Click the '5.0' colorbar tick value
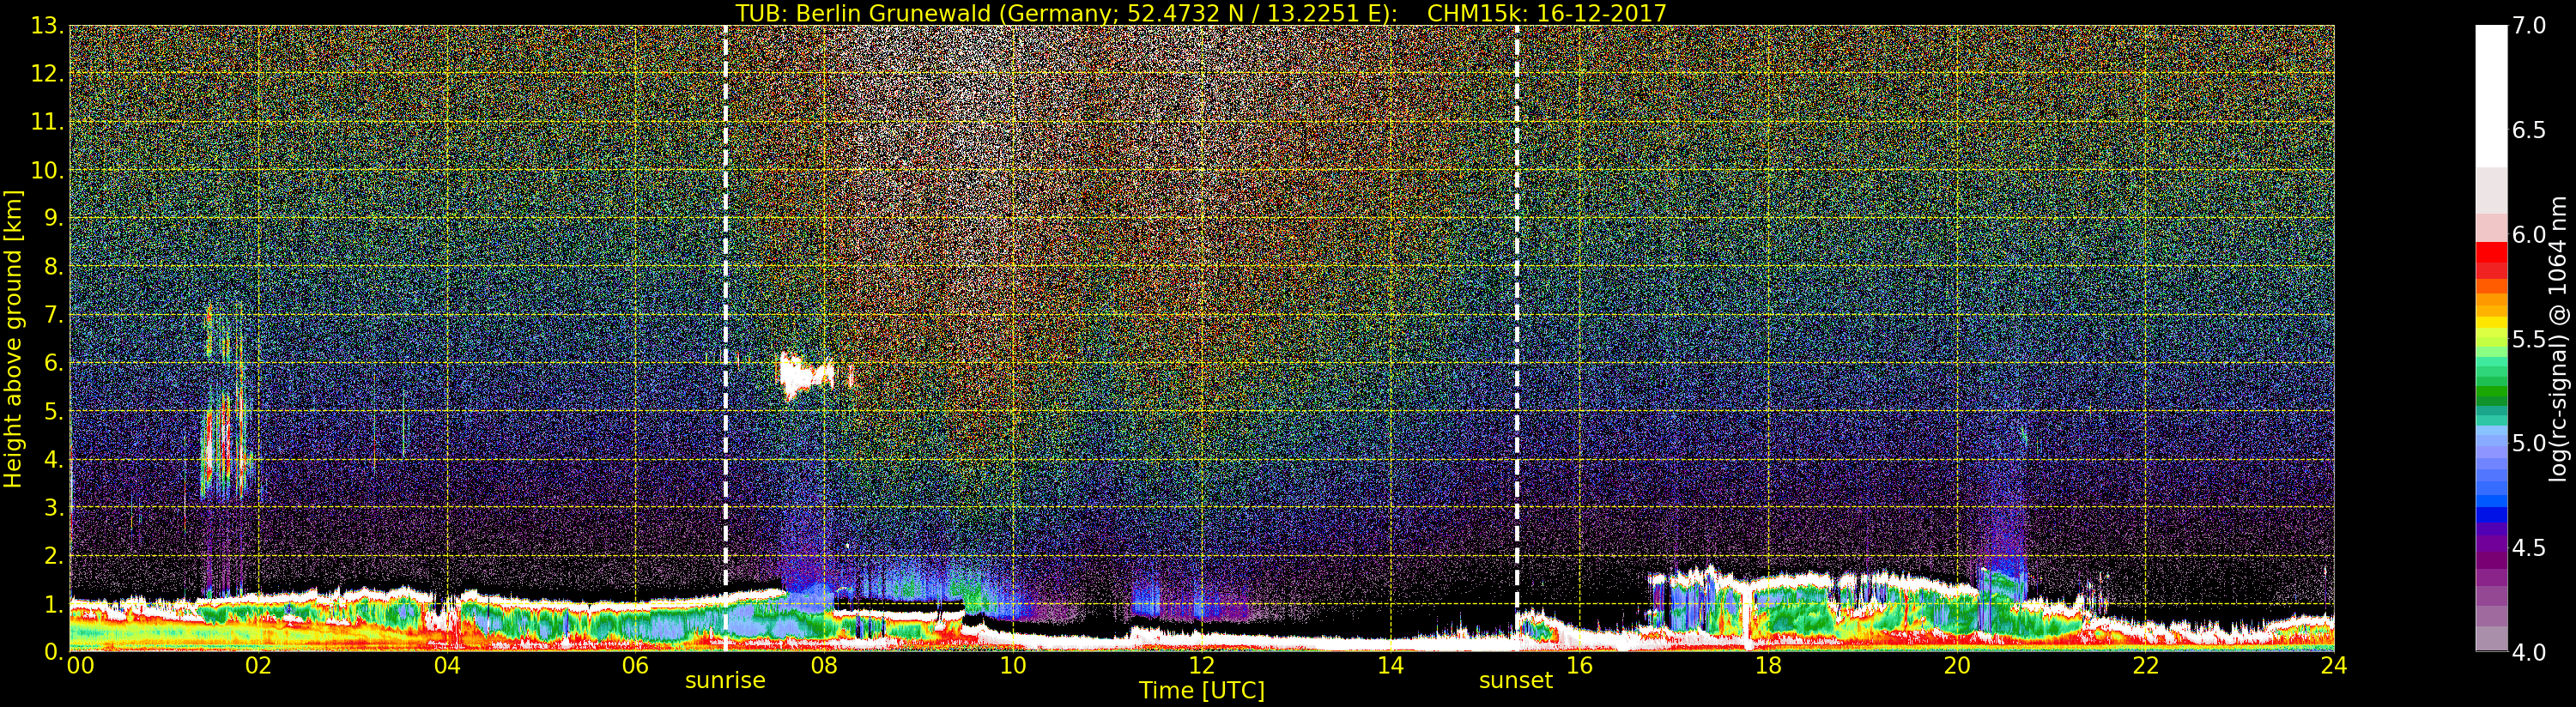The image size is (2576, 707). (x=2529, y=443)
